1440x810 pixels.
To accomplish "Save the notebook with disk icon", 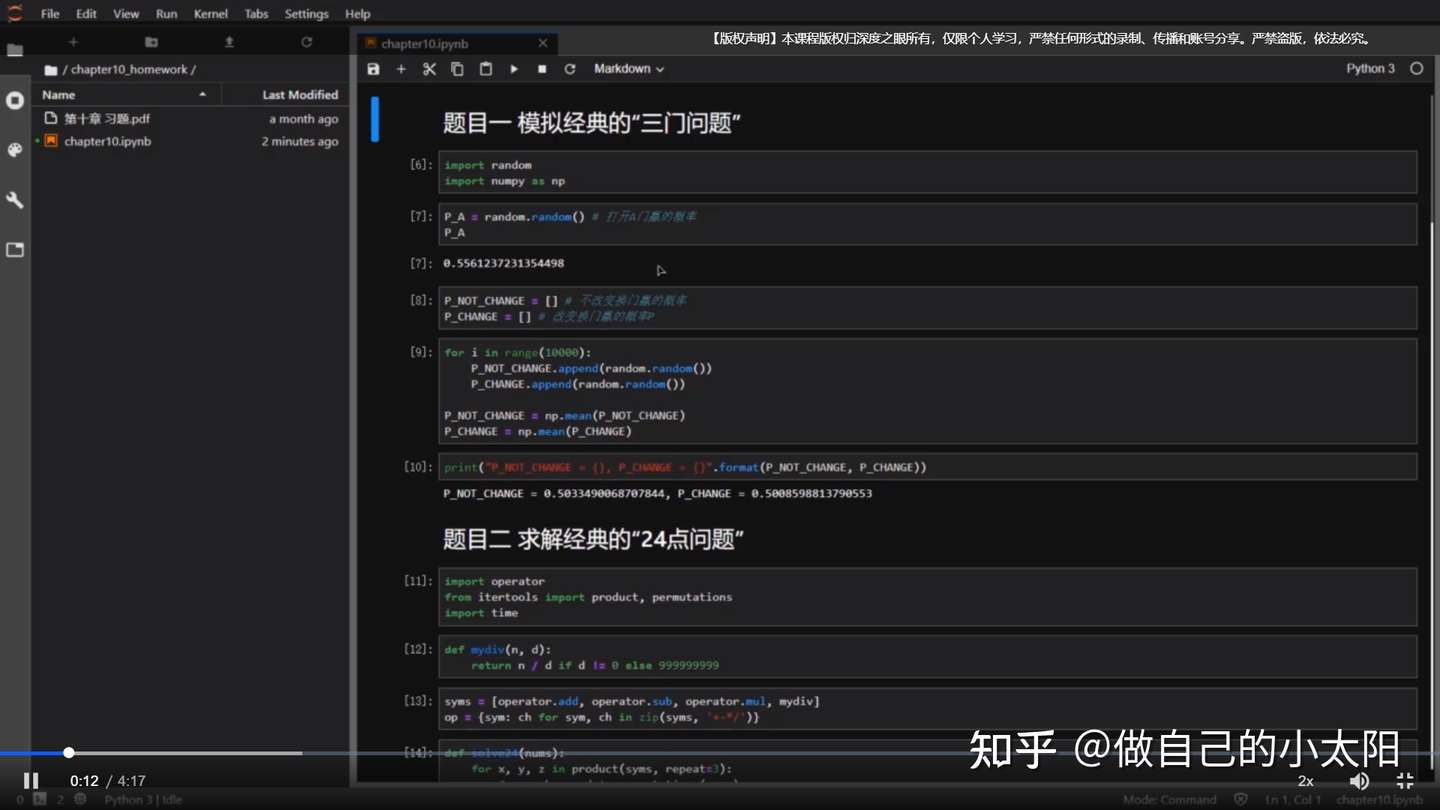I will 373,69.
